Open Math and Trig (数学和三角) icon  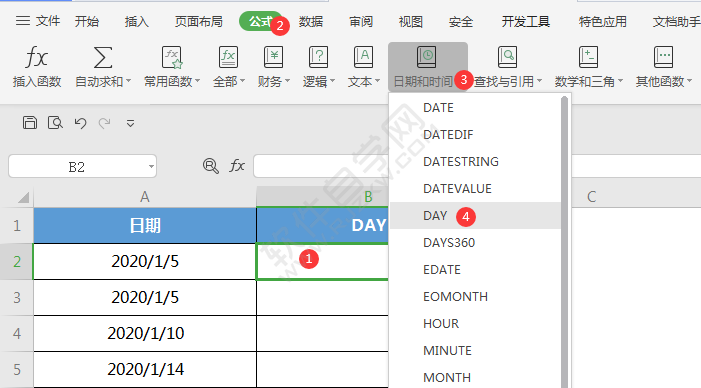click(x=588, y=58)
